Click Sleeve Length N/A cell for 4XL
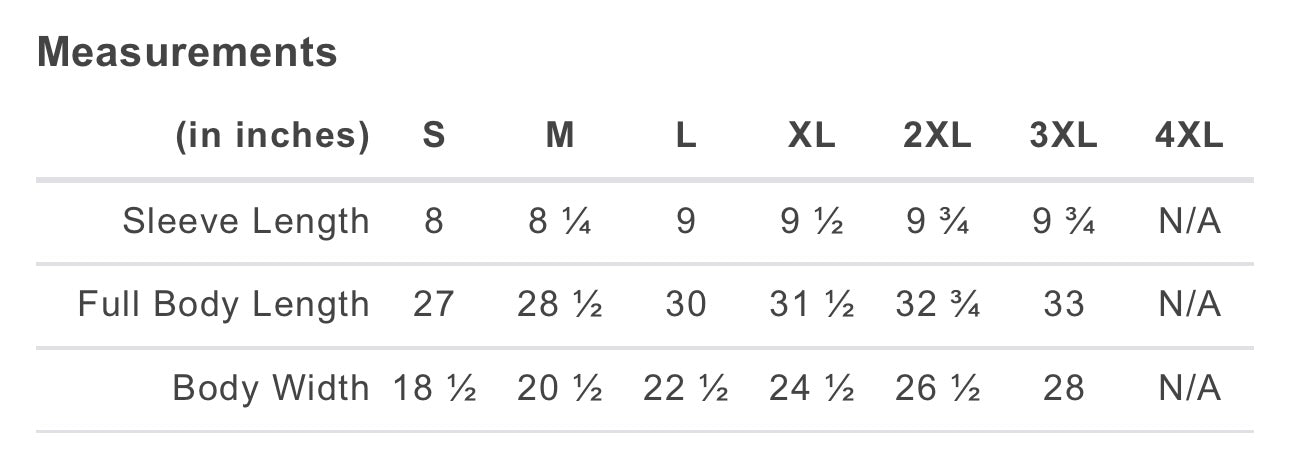1290x464 pixels. point(1189,221)
